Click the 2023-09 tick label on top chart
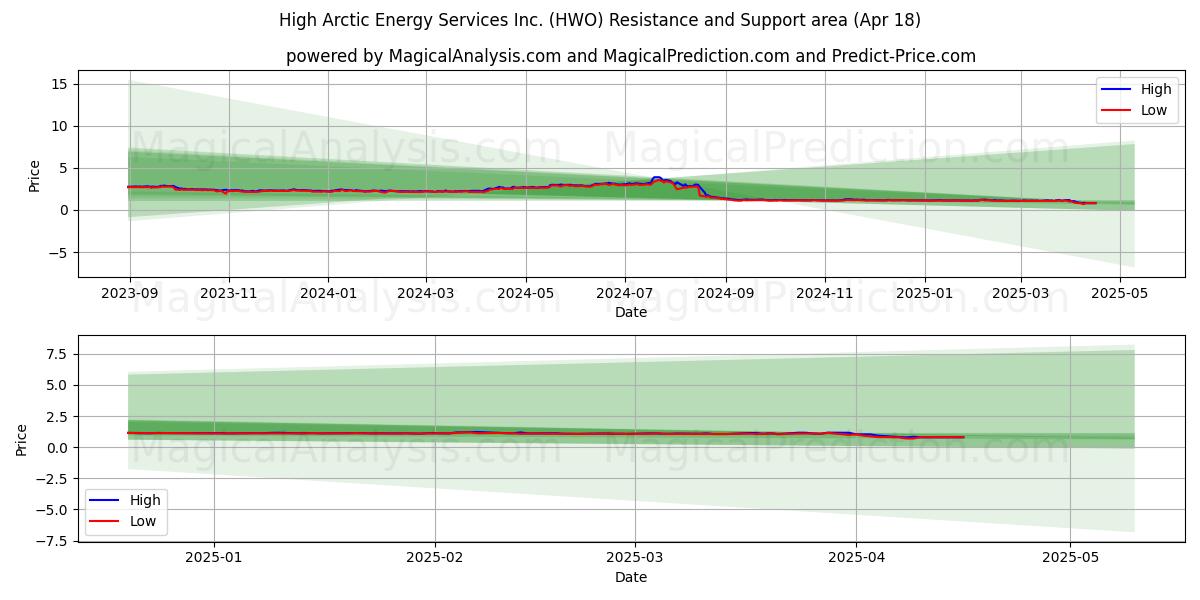Viewport: 1200px width, 600px height. pos(129,294)
